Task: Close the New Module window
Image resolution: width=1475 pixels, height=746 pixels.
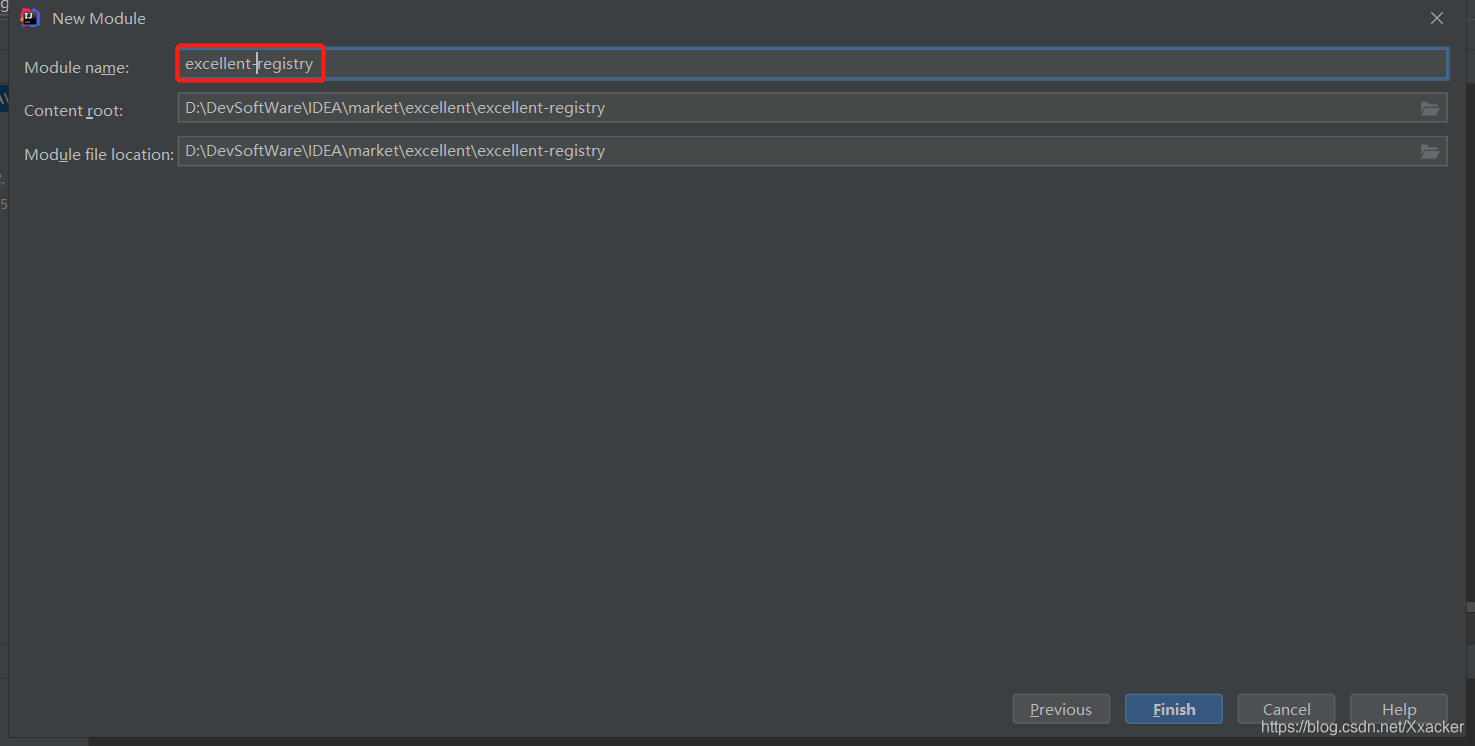Action: (1437, 18)
